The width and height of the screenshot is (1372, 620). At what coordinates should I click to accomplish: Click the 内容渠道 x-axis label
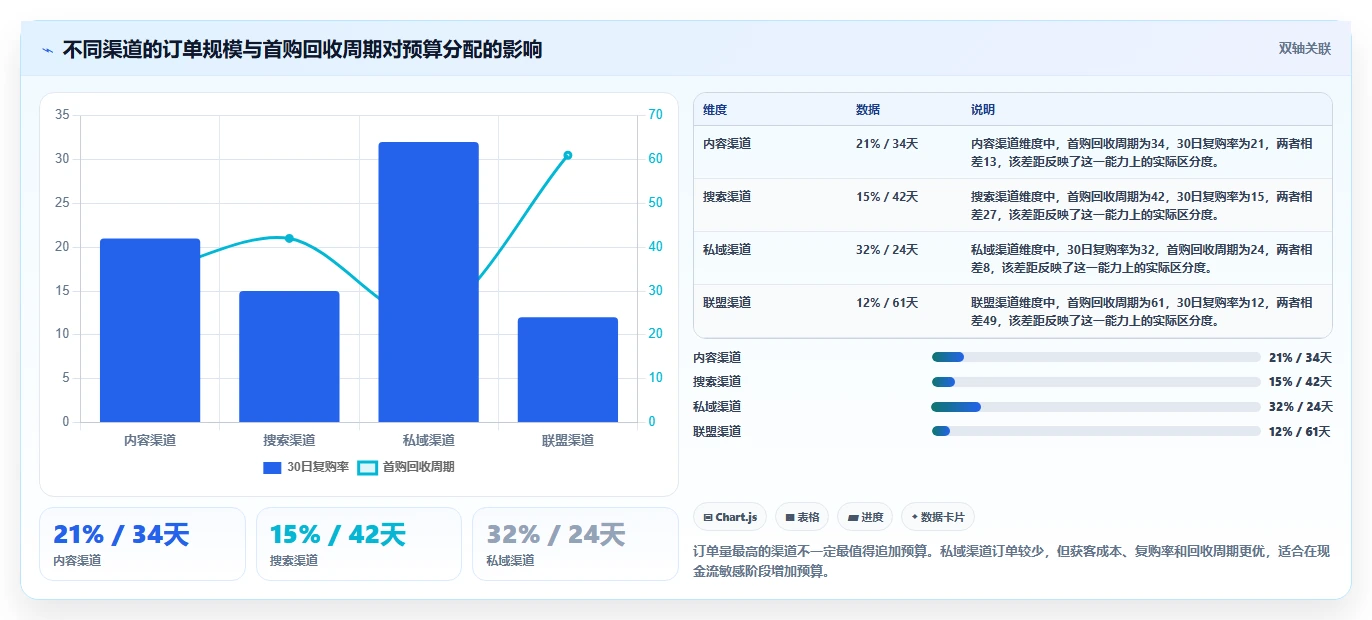150,440
